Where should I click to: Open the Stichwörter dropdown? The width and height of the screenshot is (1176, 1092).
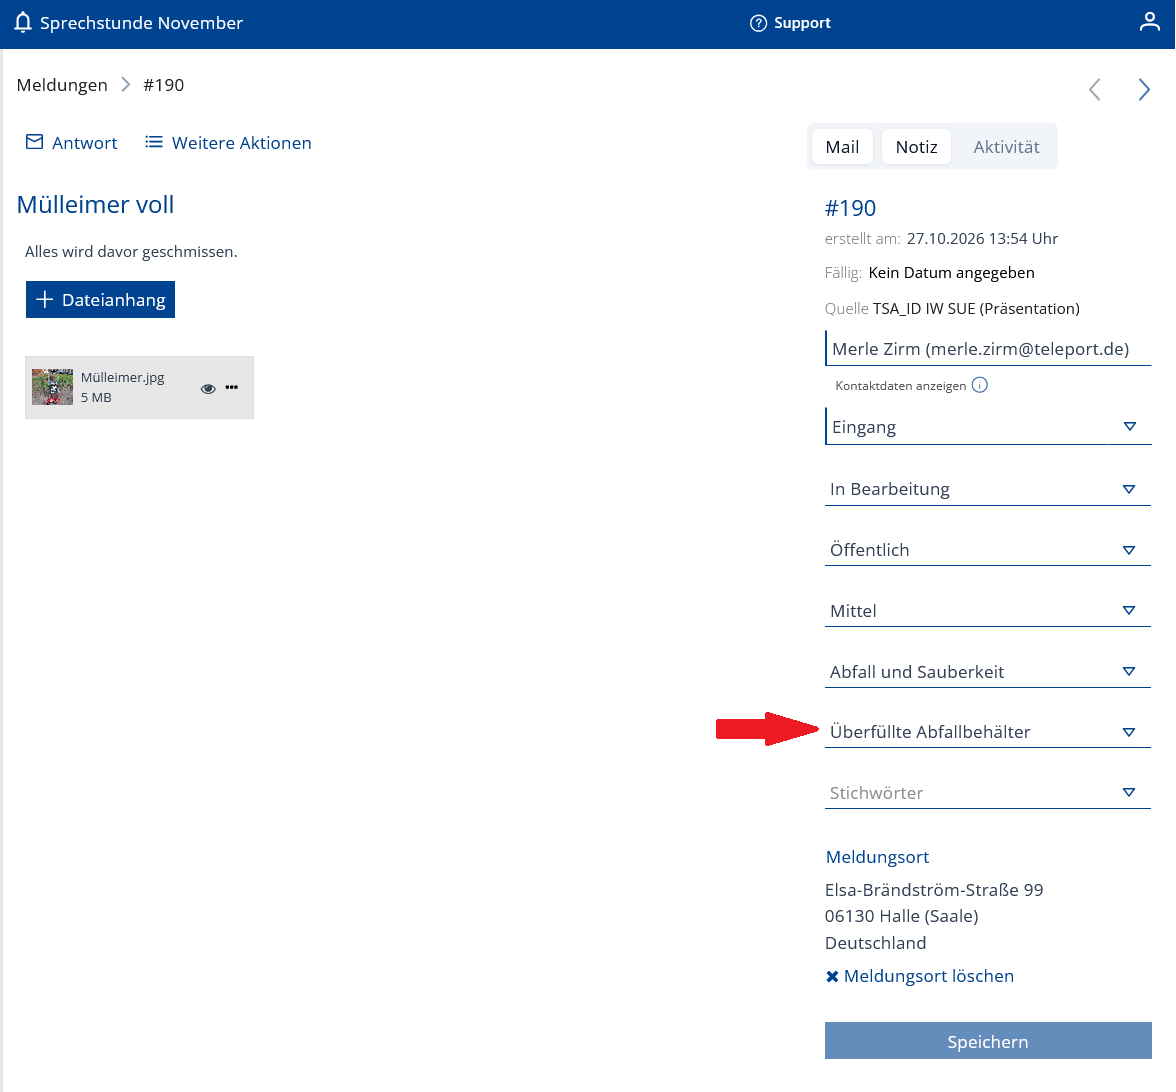tap(988, 793)
